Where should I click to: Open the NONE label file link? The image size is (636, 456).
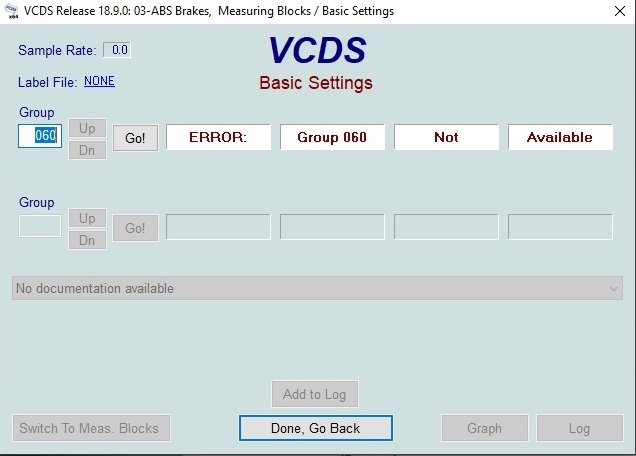(99, 81)
